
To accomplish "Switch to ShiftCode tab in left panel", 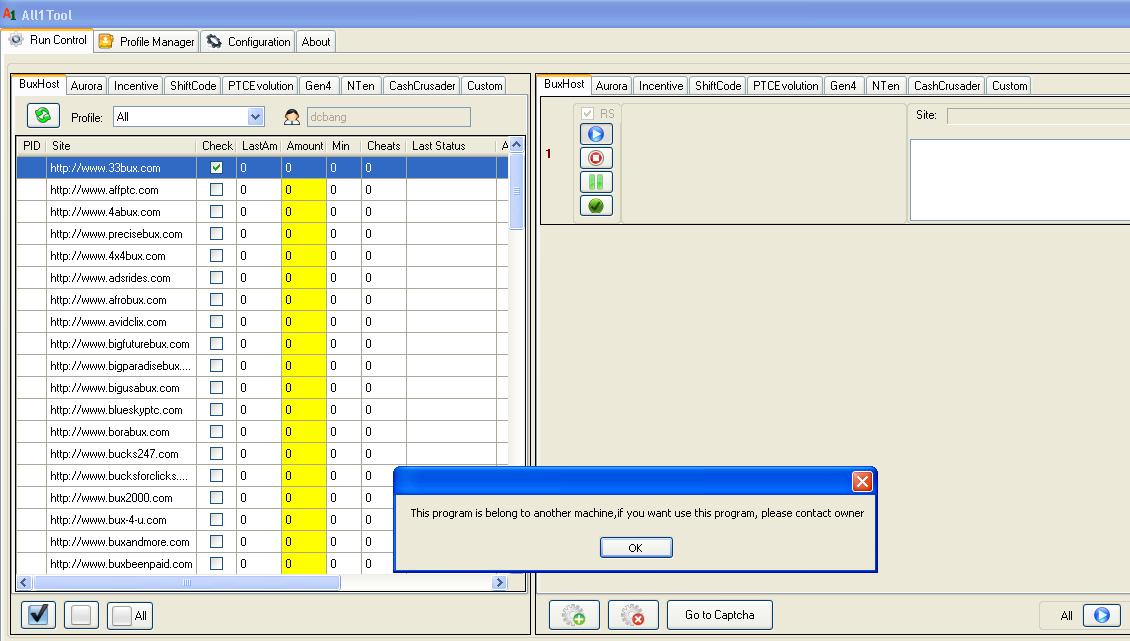I will 192,86.
